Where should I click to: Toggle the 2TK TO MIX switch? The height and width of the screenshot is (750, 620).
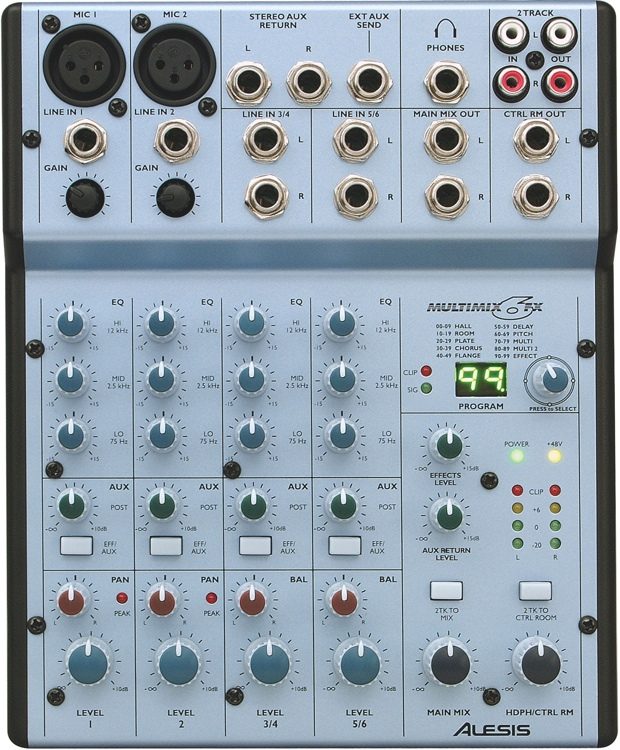[446, 591]
